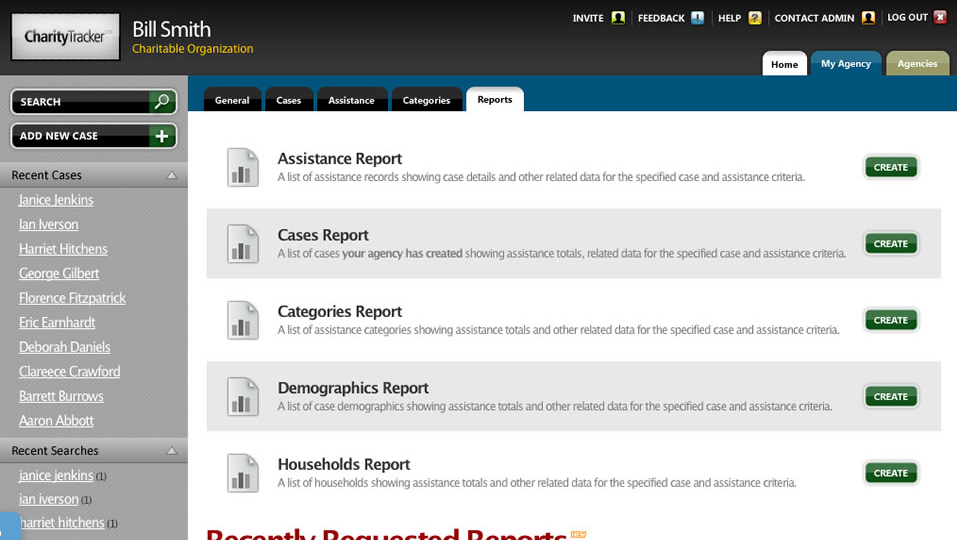Collapse the Recent Searches section

[x=171, y=451]
